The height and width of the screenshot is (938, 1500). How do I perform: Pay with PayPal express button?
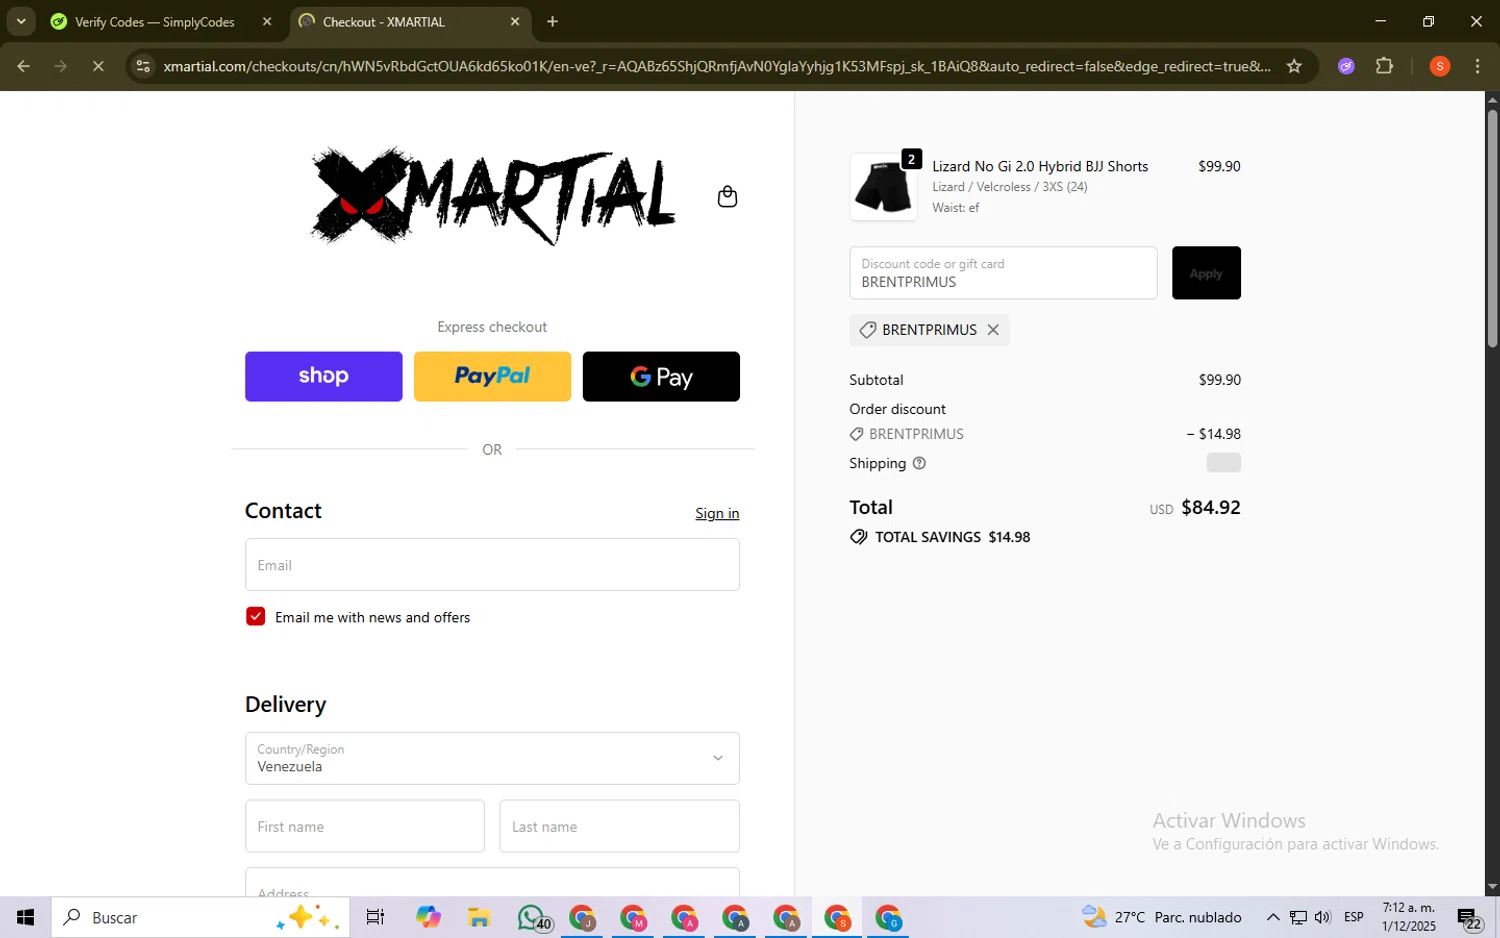pyautogui.click(x=492, y=376)
